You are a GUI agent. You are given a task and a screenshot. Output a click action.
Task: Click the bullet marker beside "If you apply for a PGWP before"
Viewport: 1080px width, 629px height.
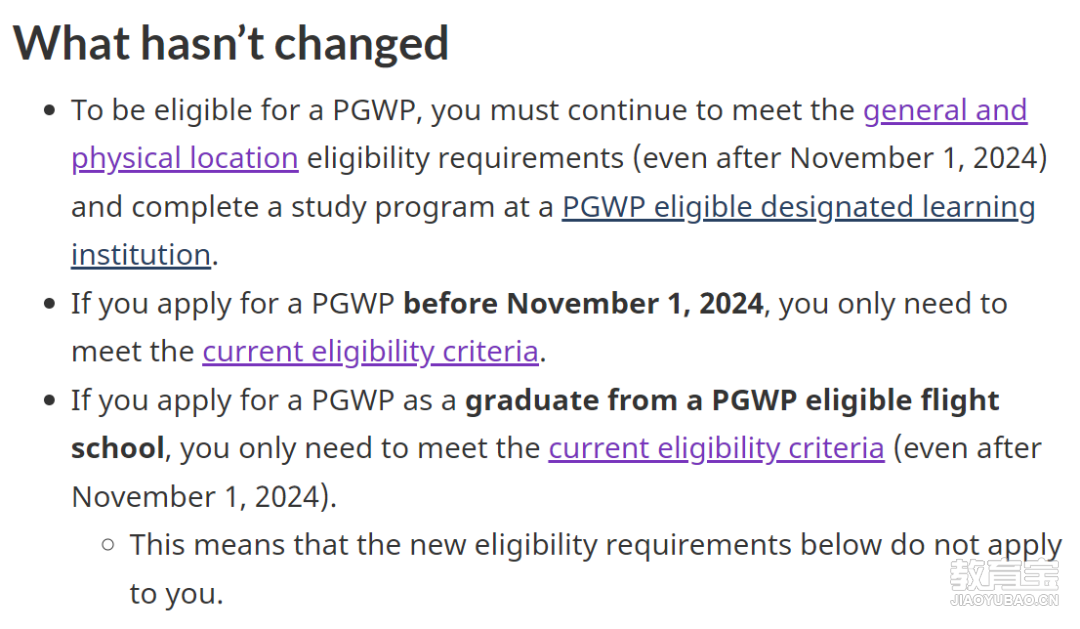click(49, 304)
